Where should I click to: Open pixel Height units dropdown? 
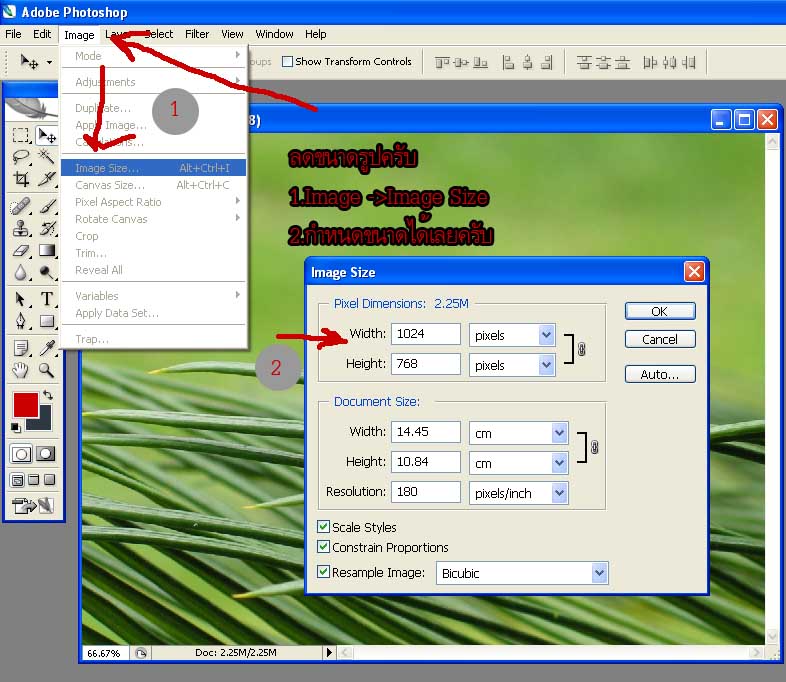pos(546,365)
